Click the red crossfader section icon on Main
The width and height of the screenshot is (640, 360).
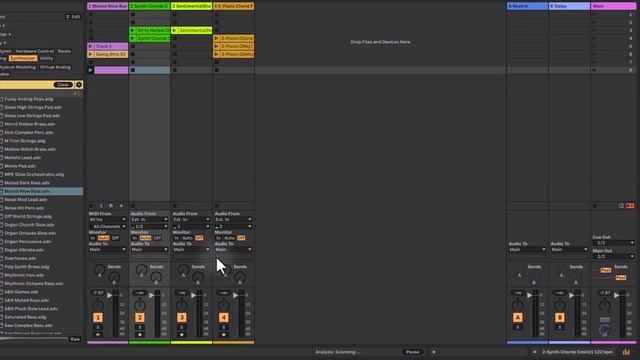tap(630, 206)
